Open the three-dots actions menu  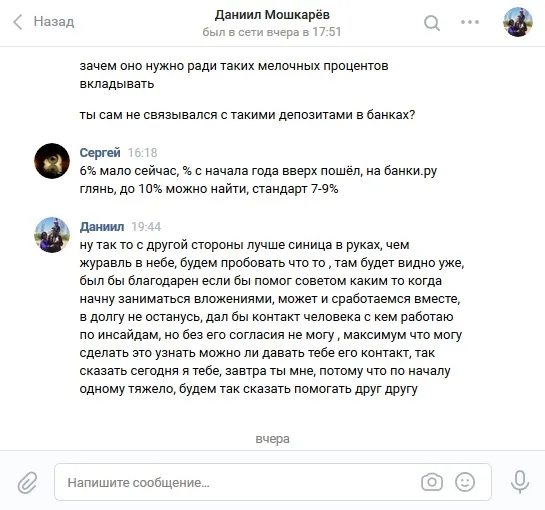tap(470, 22)
